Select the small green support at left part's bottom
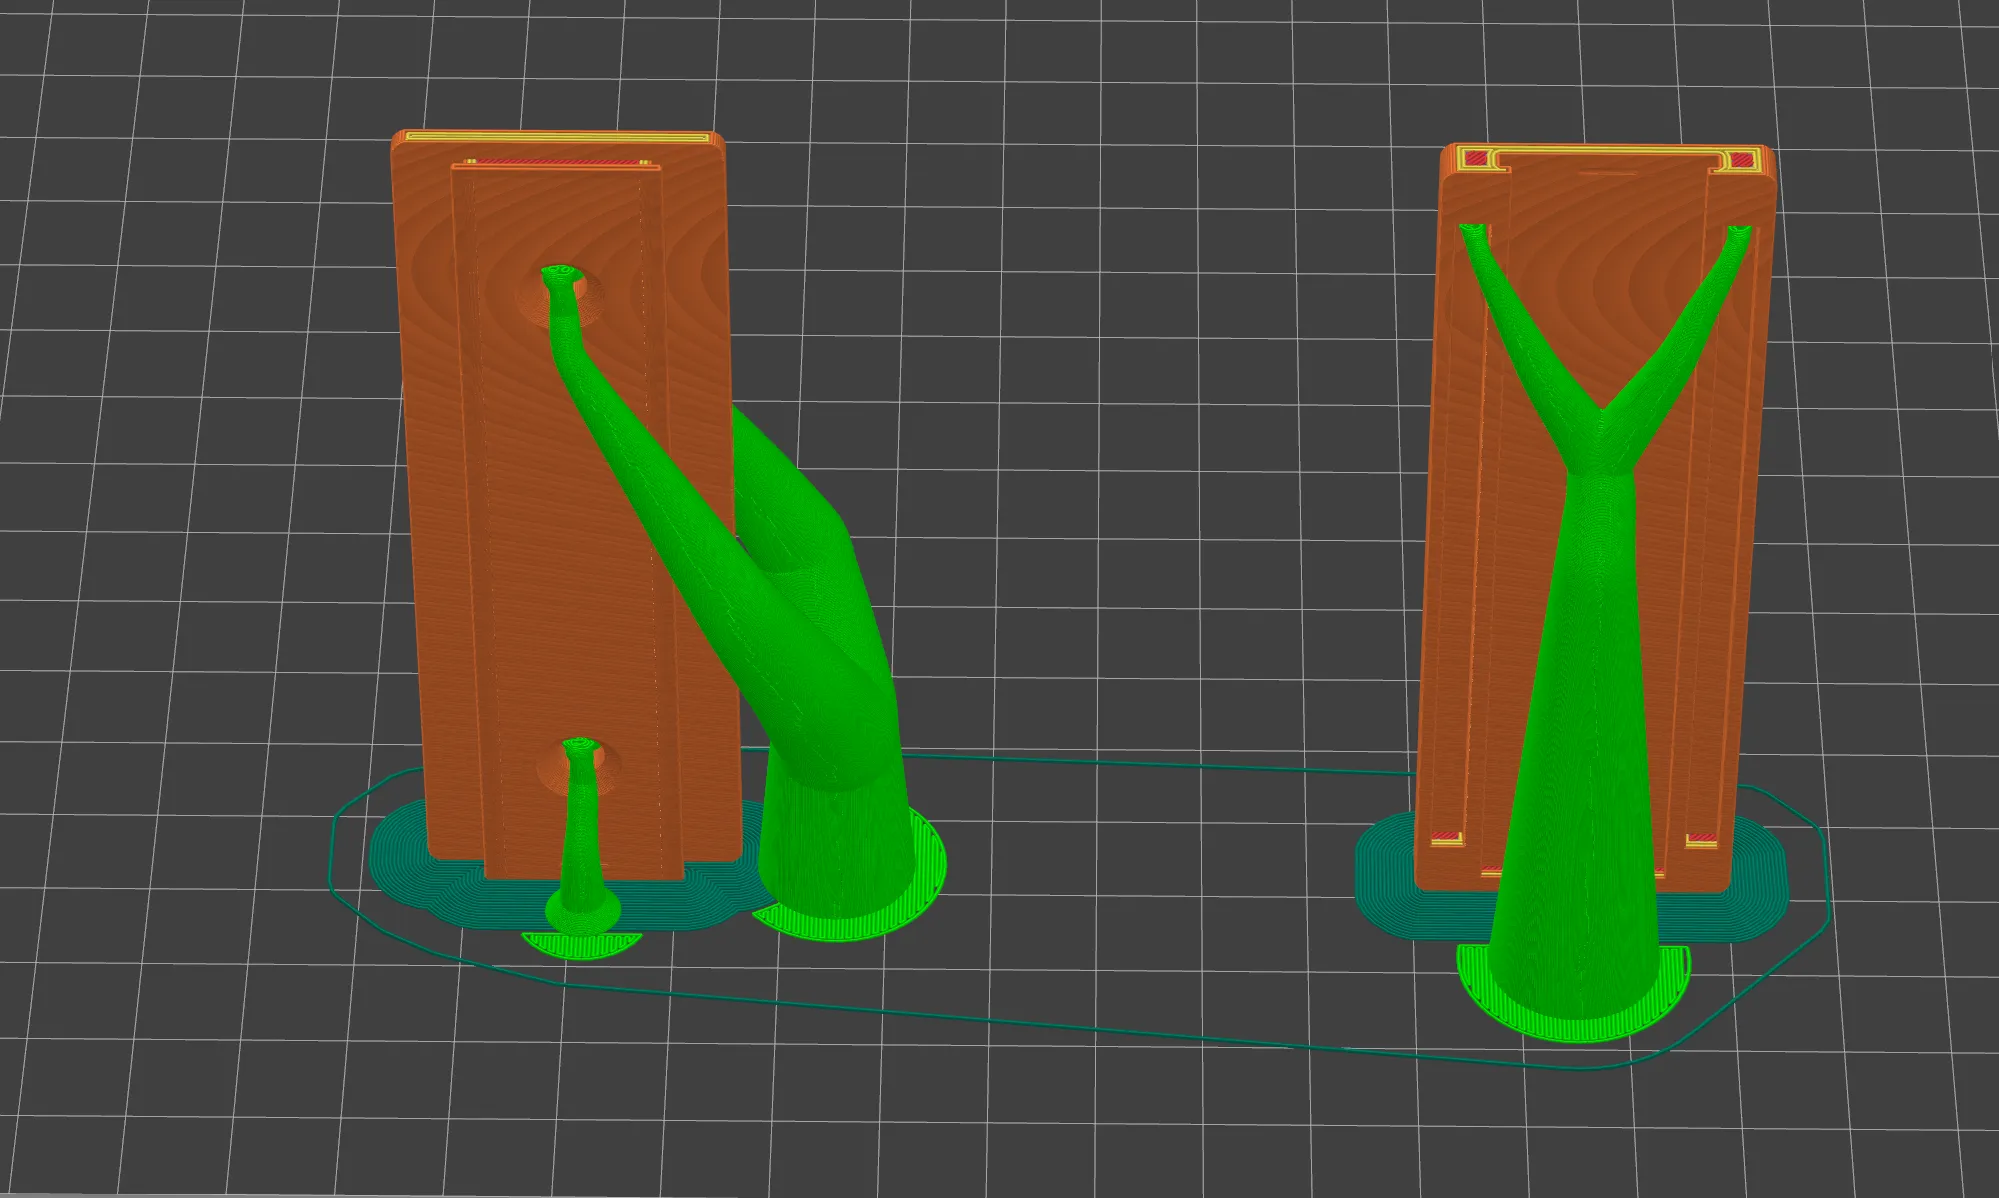 (580, 830)
